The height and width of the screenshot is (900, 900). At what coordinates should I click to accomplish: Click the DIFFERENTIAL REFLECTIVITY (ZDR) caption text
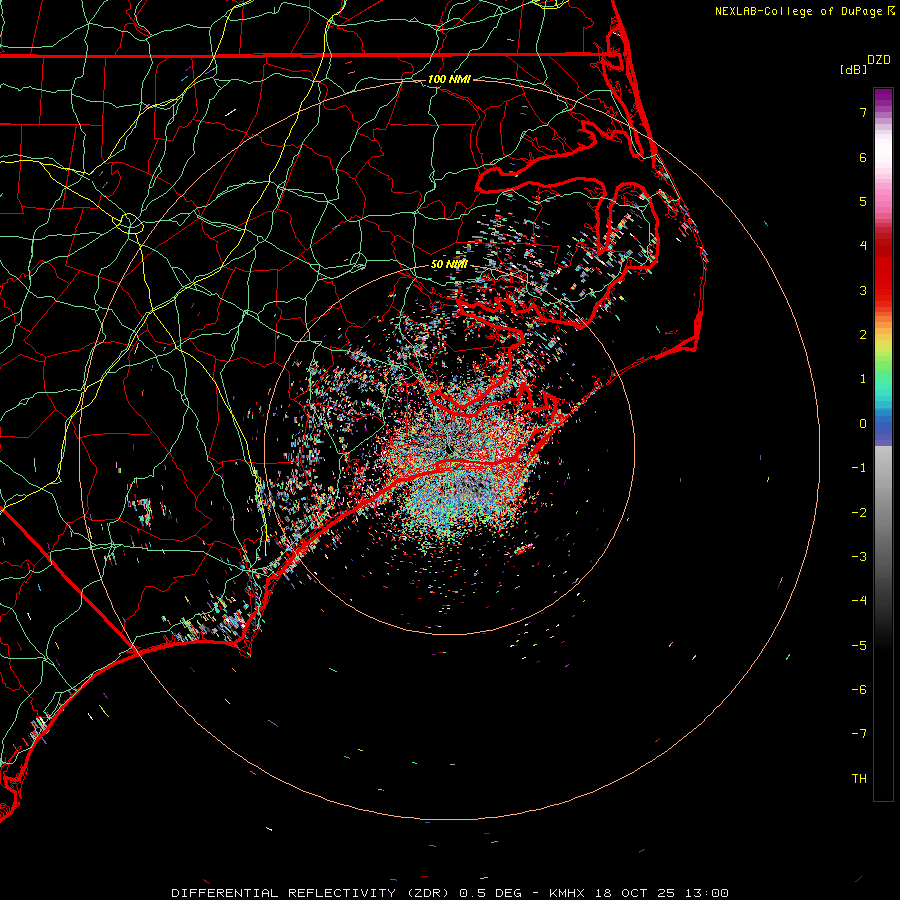click(313, 893)
